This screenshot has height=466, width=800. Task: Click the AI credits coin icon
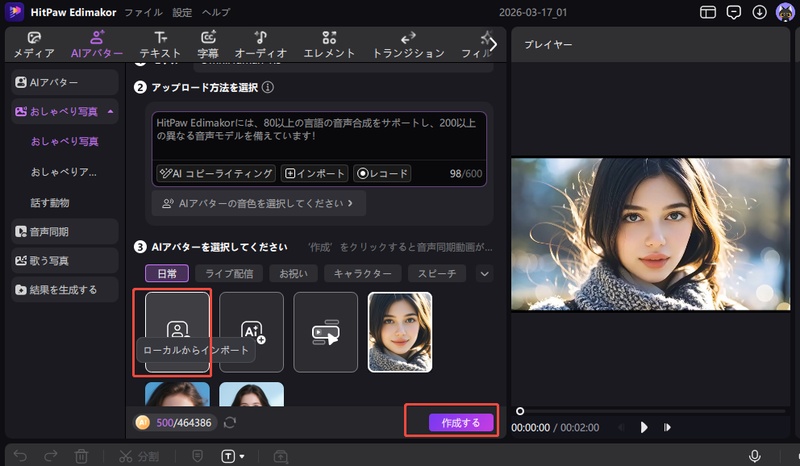(x=143, y=423)
